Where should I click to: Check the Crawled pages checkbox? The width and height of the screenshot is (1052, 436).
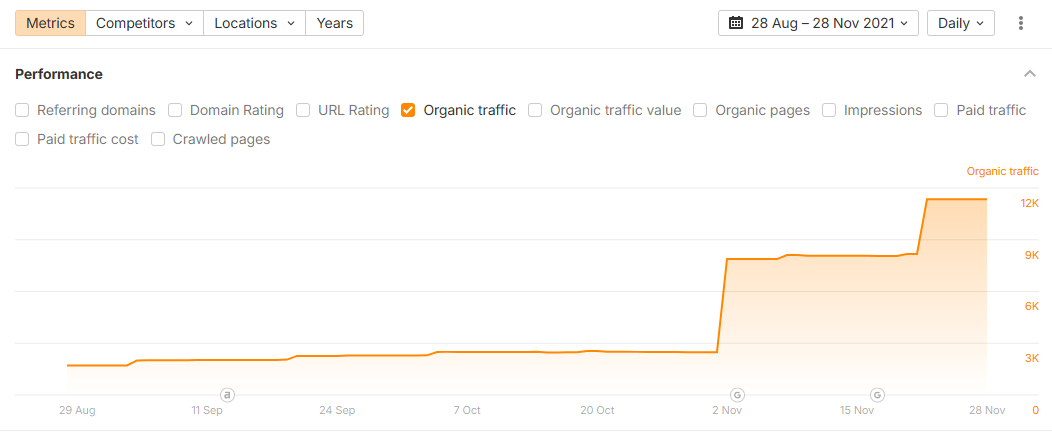click(x=158, y=139)
